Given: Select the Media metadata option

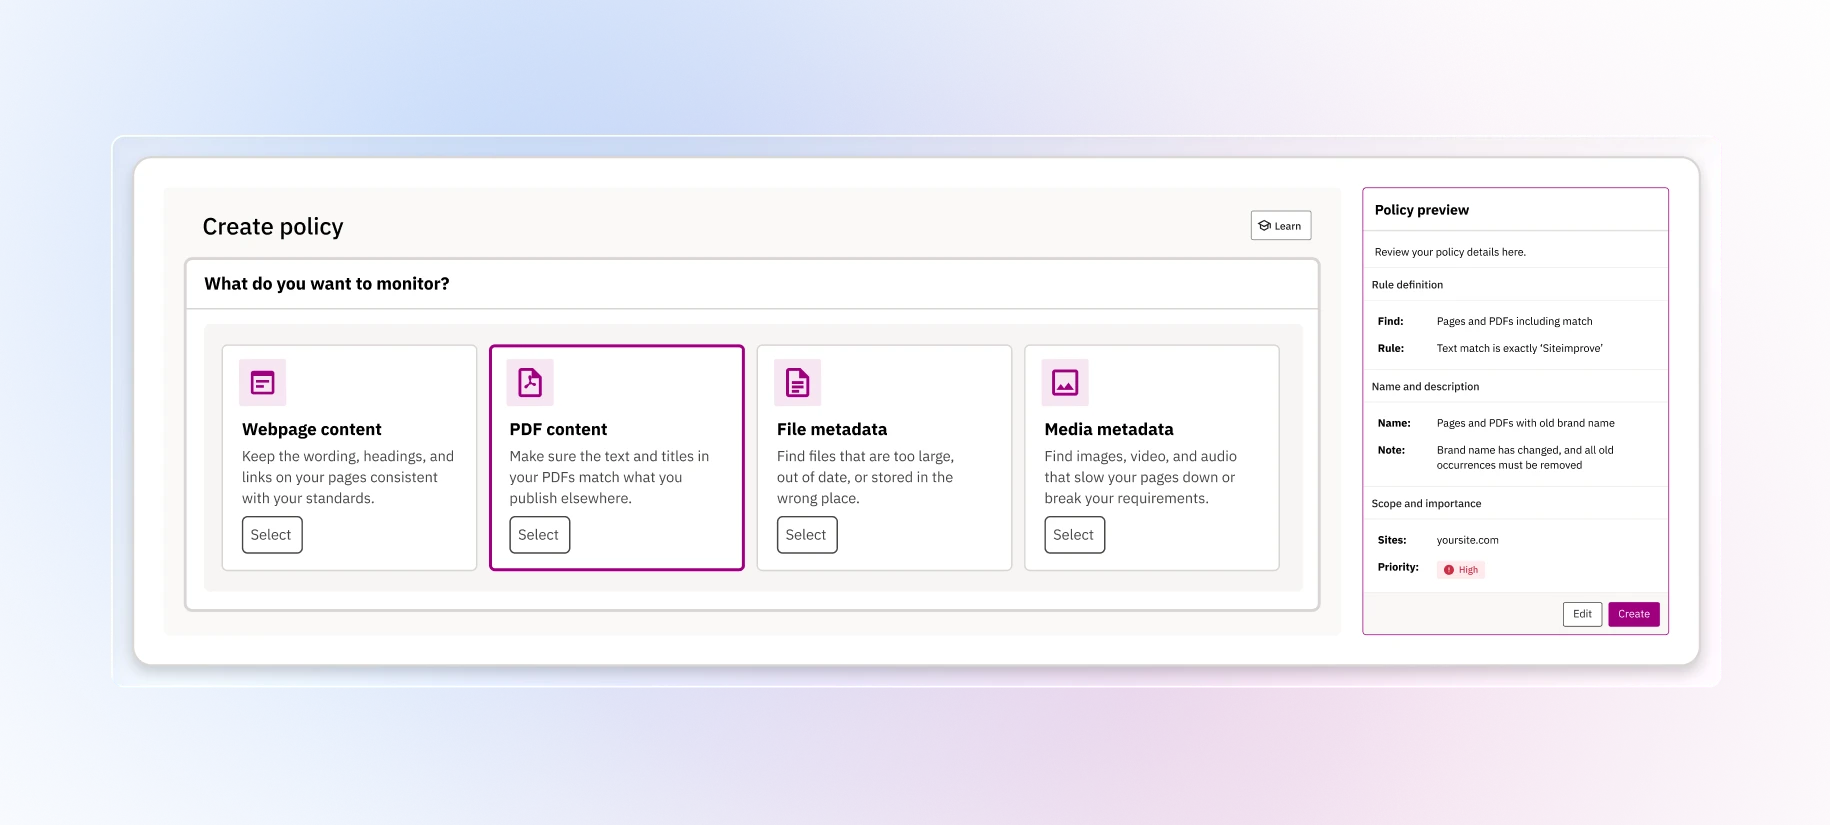Looking at the screenshot, I should click(1074, 535).
